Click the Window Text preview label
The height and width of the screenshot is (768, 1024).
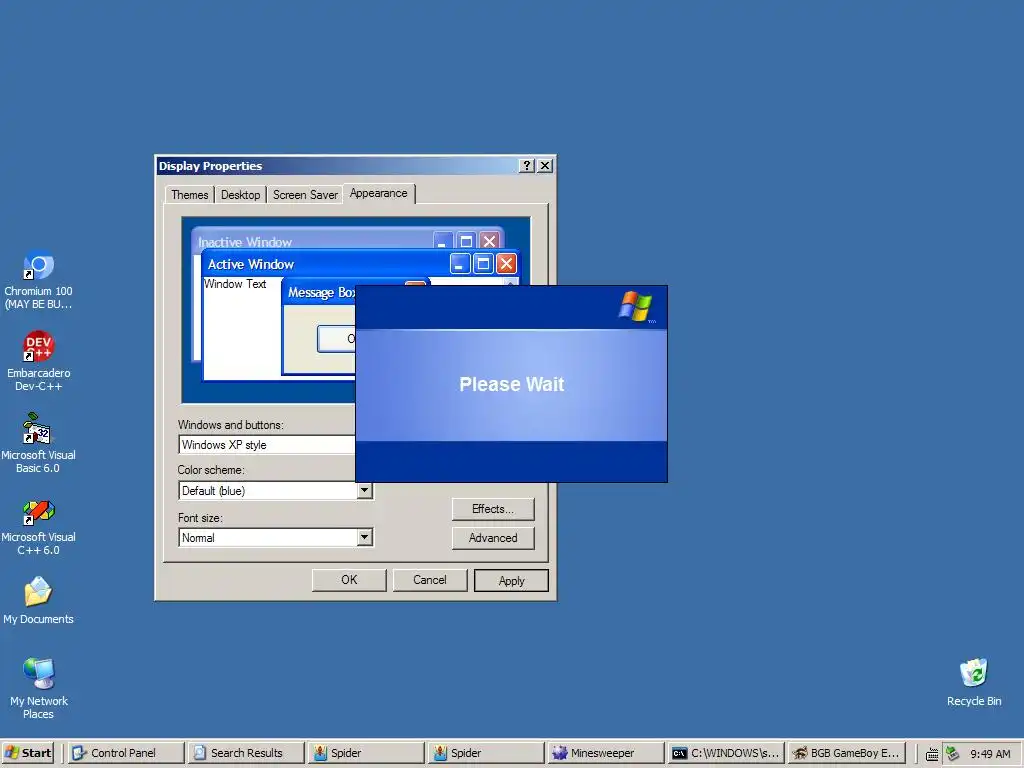[235, 284]
